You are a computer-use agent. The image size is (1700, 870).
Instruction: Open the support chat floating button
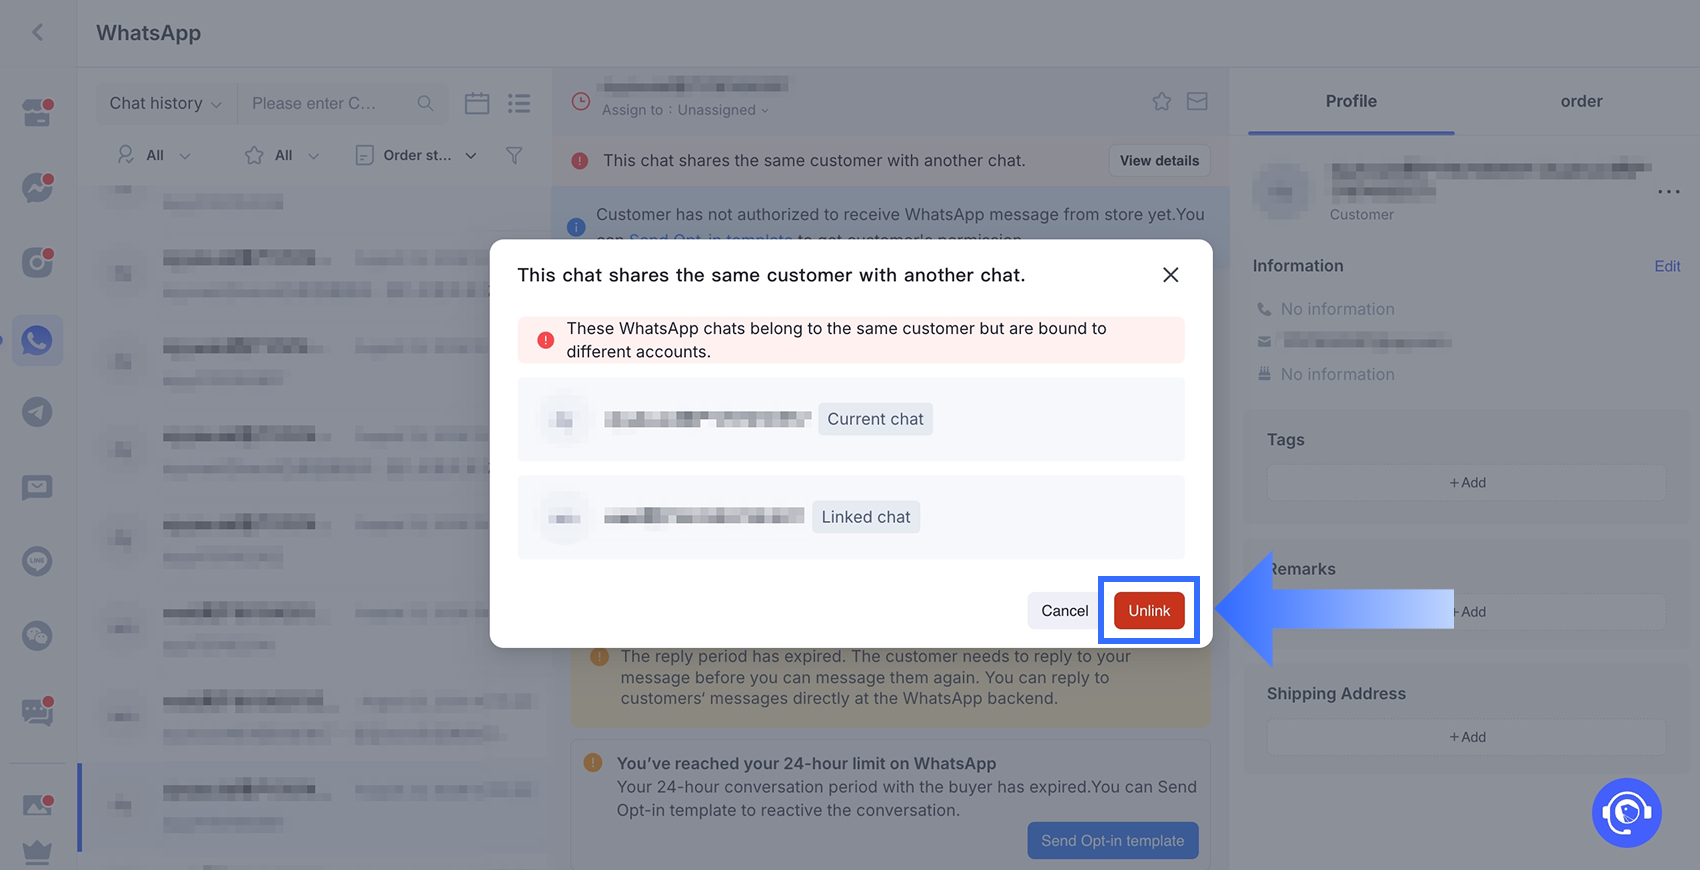click(x=1626, y=813)
